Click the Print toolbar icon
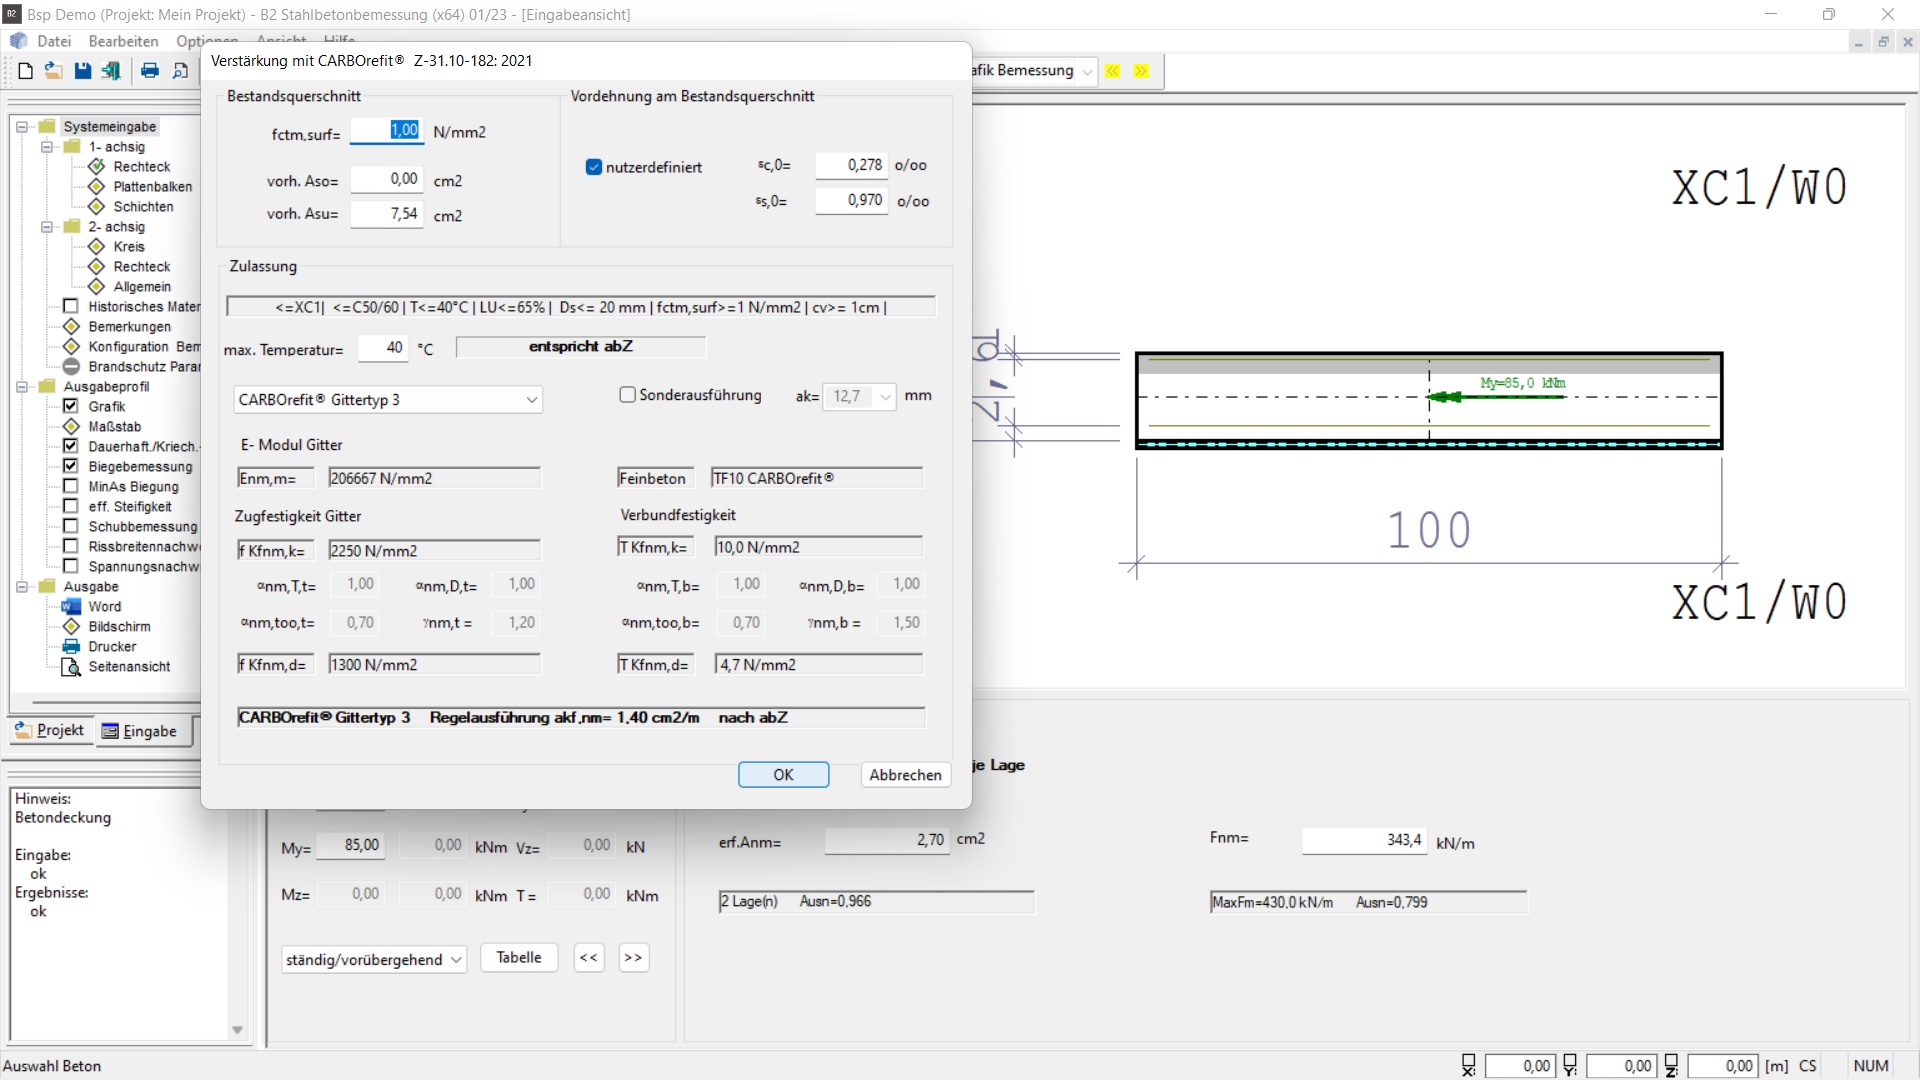The image size is (1920, 1080). click(150, 71)
